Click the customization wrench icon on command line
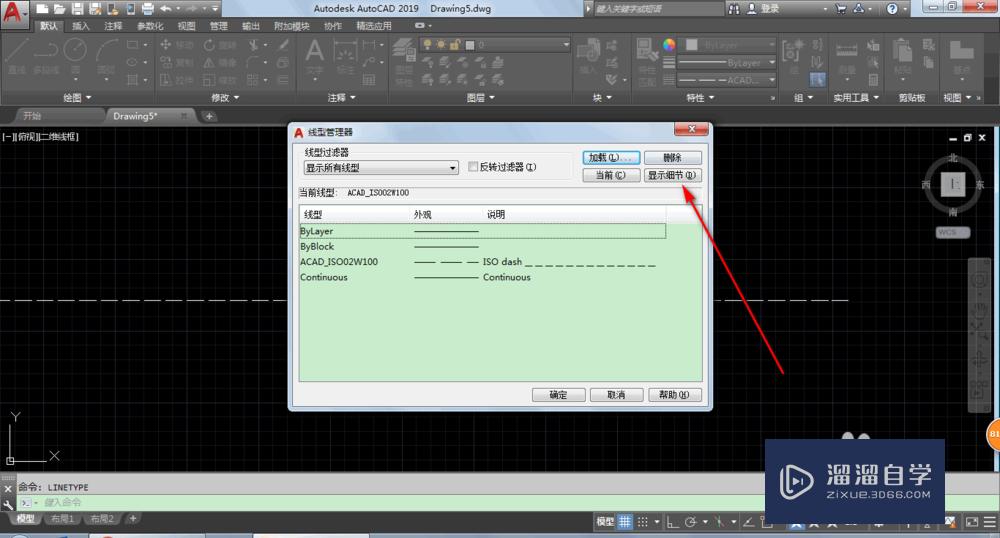This screenshot has height=538, width=1000. [x=8, y=504]
